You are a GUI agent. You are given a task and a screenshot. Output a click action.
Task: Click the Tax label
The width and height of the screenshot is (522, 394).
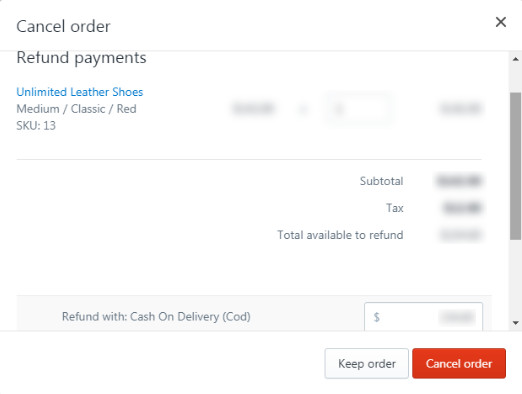pyautogui.click(x=395, y=208)
